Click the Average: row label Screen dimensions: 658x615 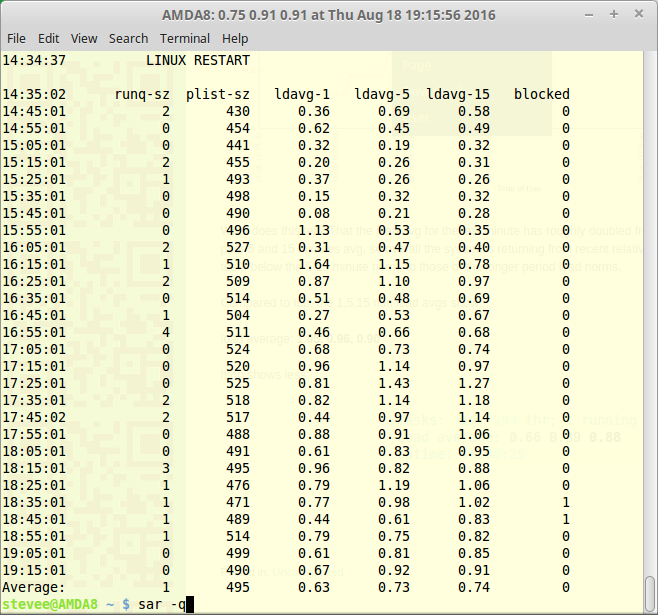(34, 587)
